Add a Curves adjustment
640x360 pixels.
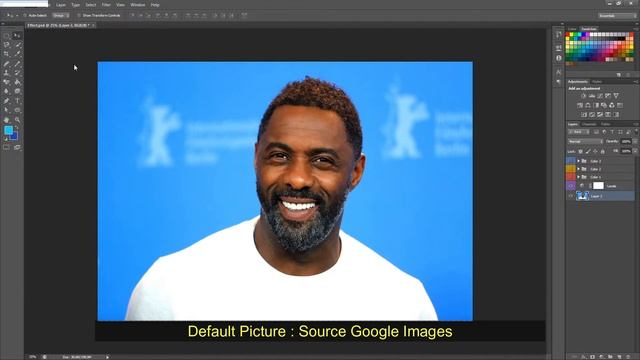[x=600, y=96]
